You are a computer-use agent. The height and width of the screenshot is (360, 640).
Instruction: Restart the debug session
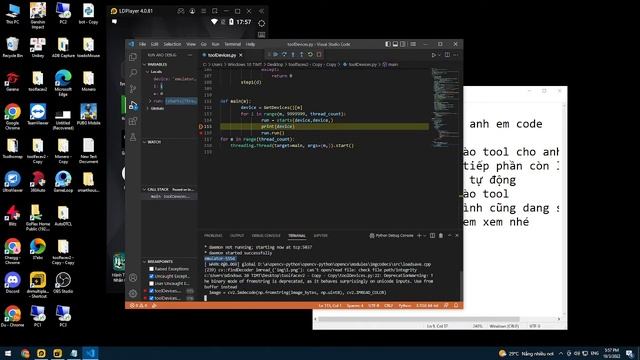tap(310, 55)
